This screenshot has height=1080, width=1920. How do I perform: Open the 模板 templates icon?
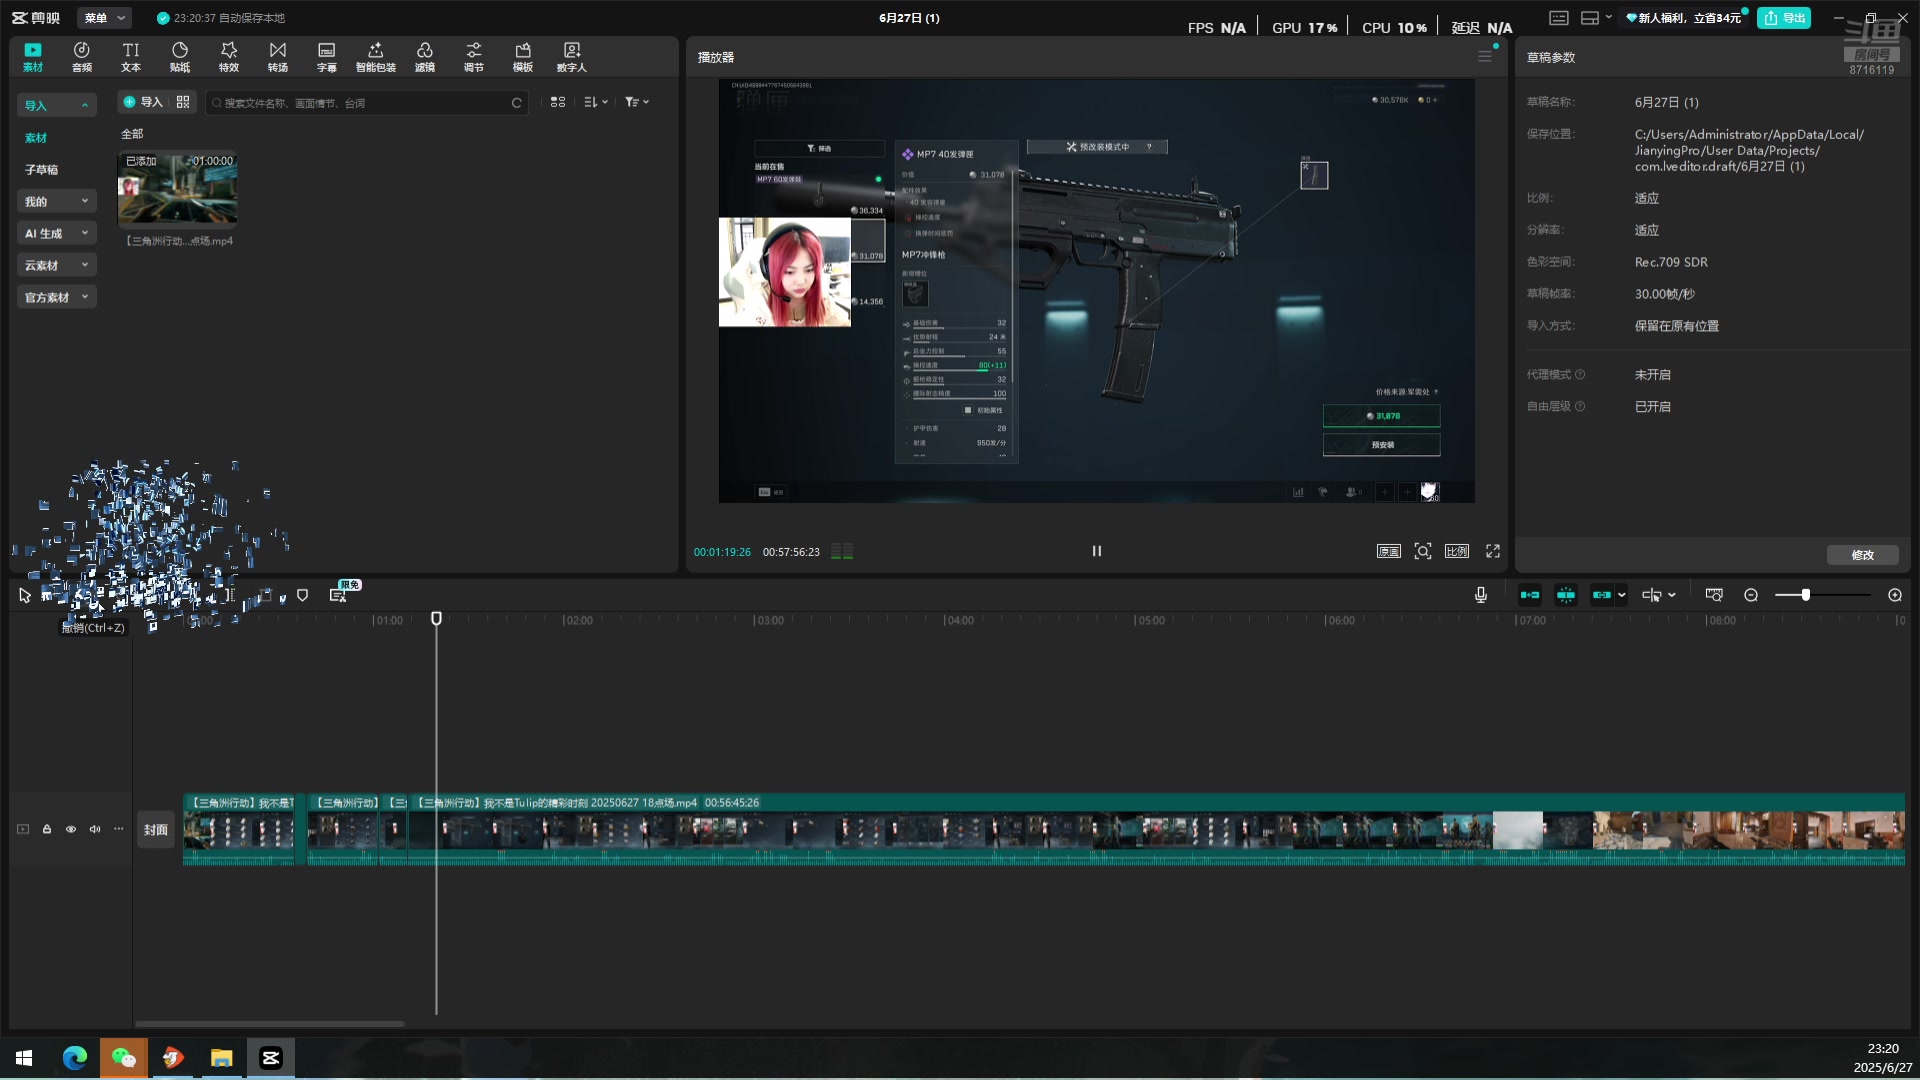click(523, 57)
